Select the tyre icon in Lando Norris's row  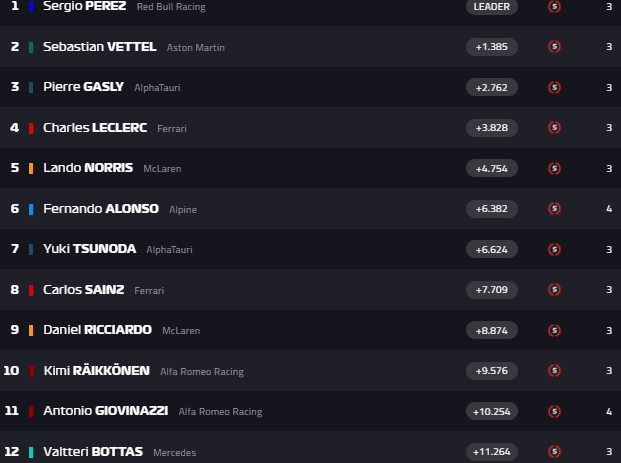click(x=555, y=168)
